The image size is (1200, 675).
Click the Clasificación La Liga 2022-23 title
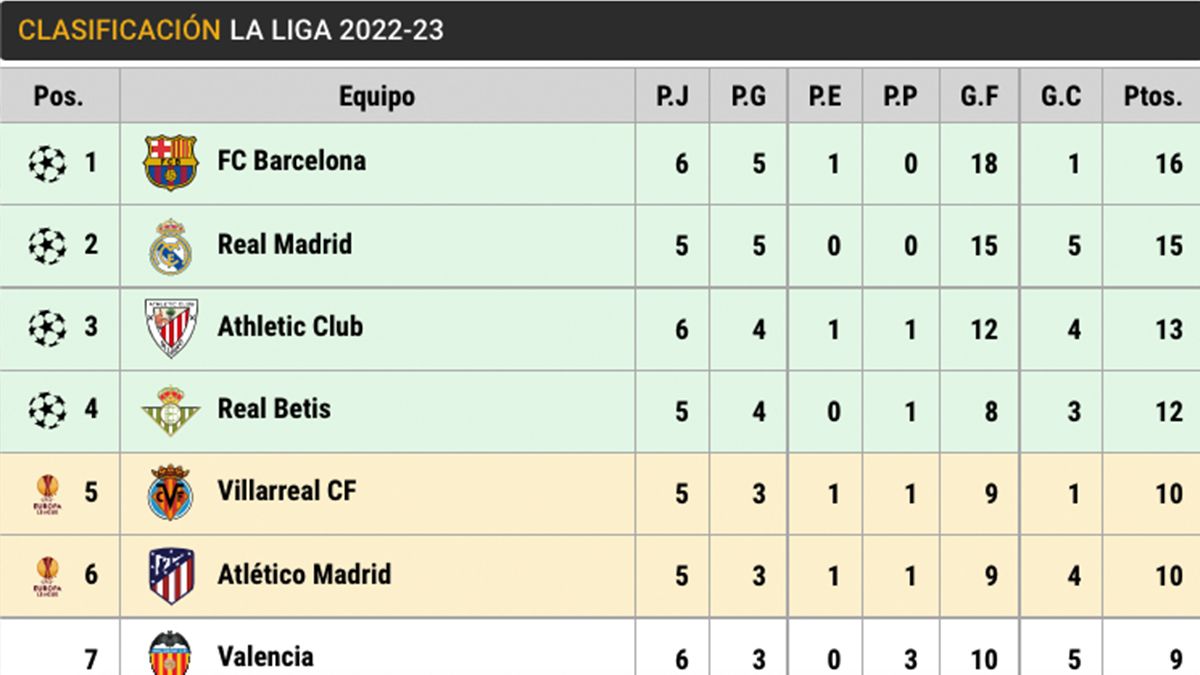pyautogui.click(x=230, y=30)
